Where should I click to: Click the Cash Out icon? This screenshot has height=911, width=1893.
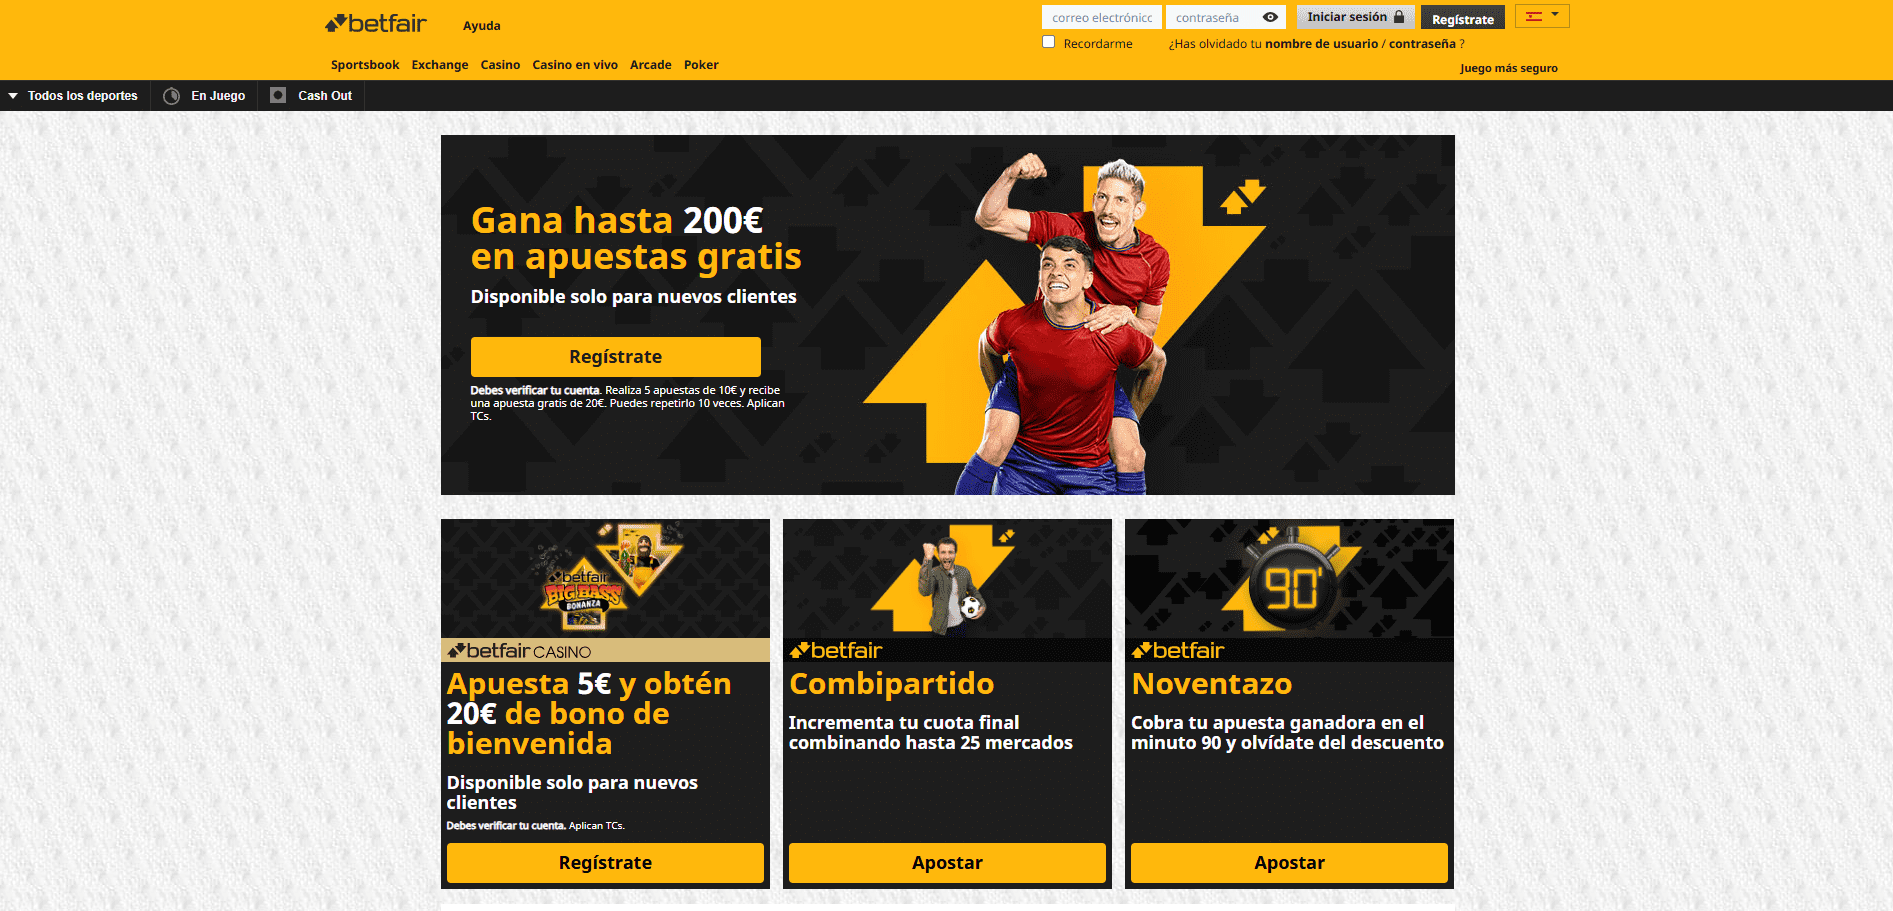point(278,95)
